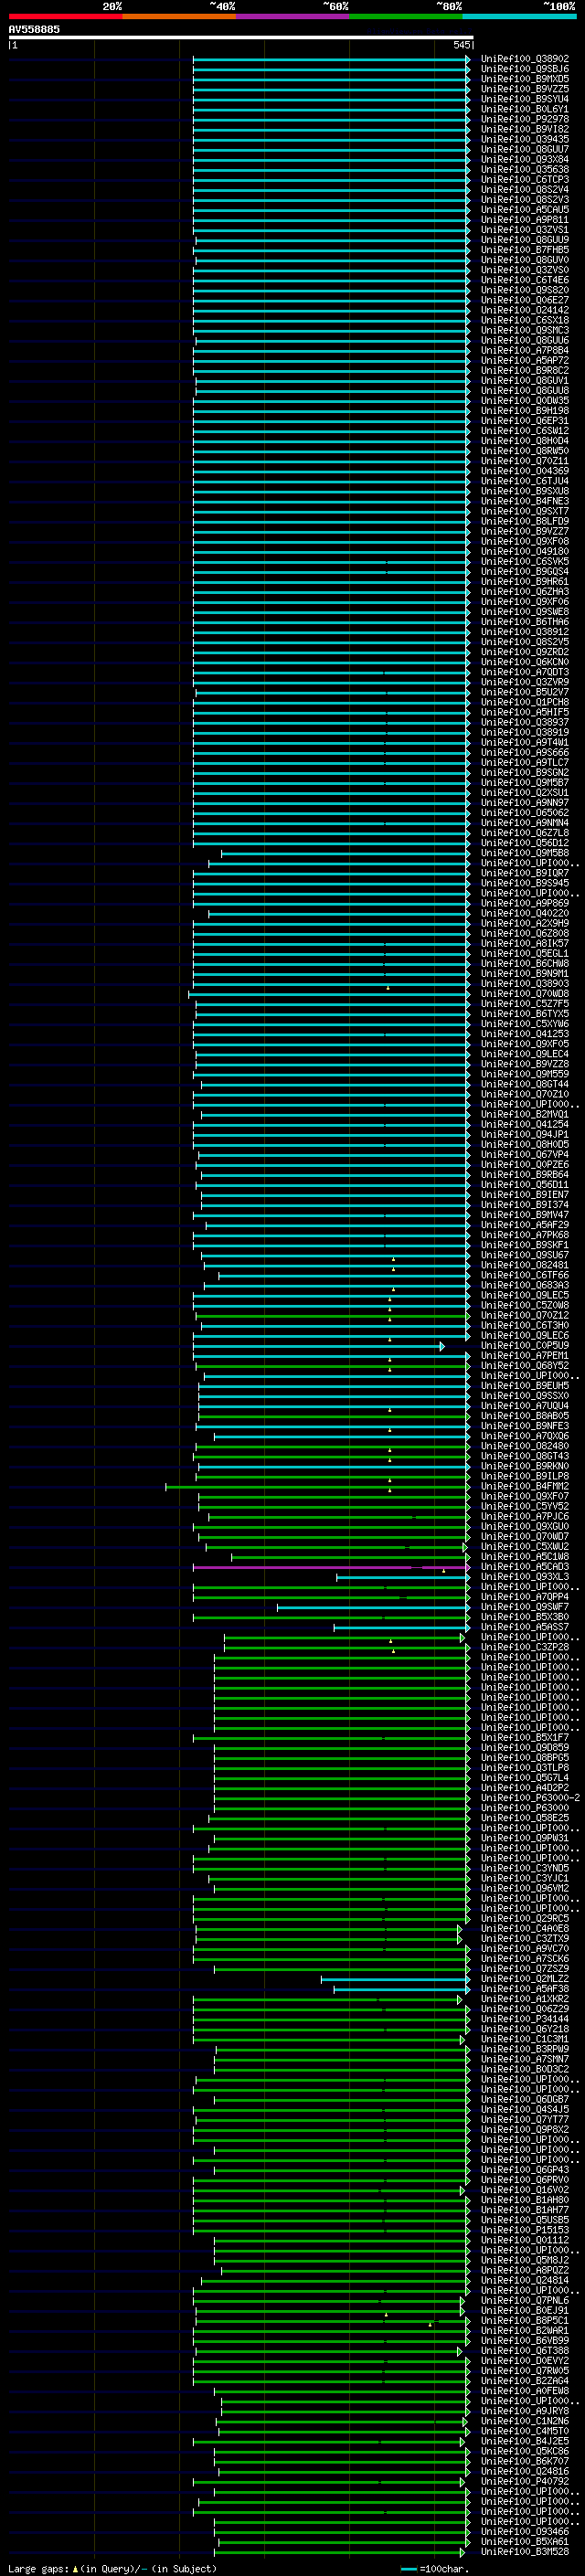Select the label UniRef100_B9RB64

525,1175
